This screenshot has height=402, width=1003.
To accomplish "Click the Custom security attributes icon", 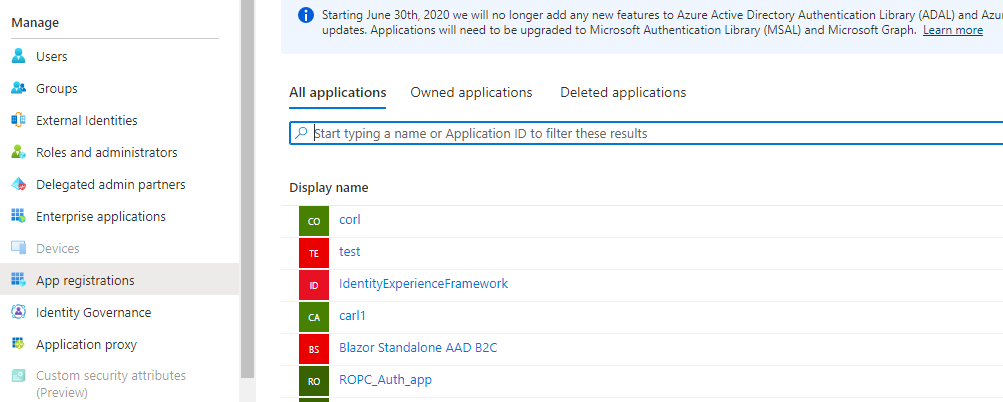I will pyautogui.click(x=19, y=376).
